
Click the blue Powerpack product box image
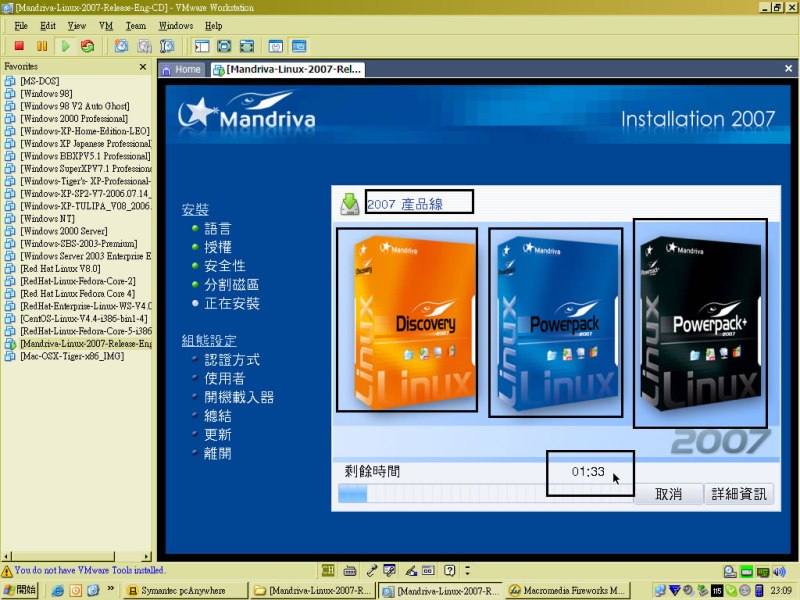click(x=556, y=322)
